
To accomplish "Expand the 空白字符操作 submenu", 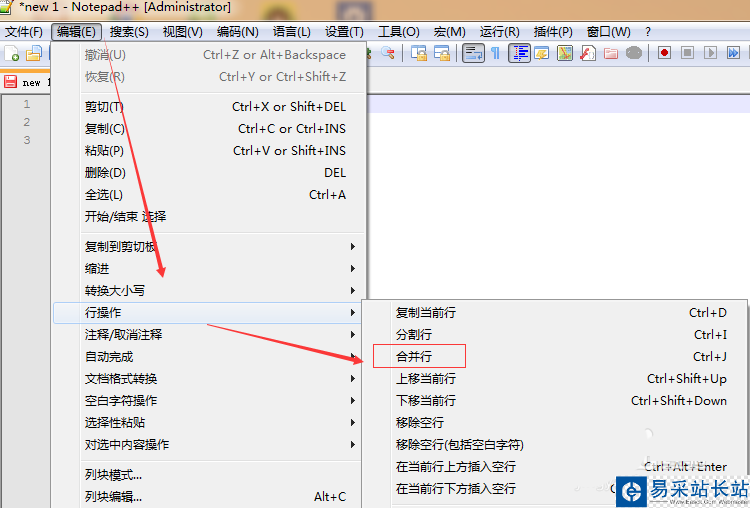I will pyautogui.click(x=209, y=400).
